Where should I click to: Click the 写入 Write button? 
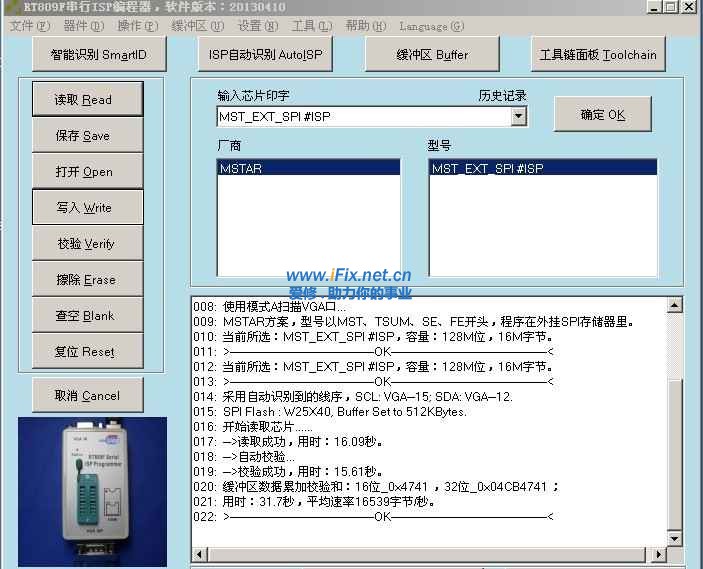pyautogui.click(x=86, y=208)
